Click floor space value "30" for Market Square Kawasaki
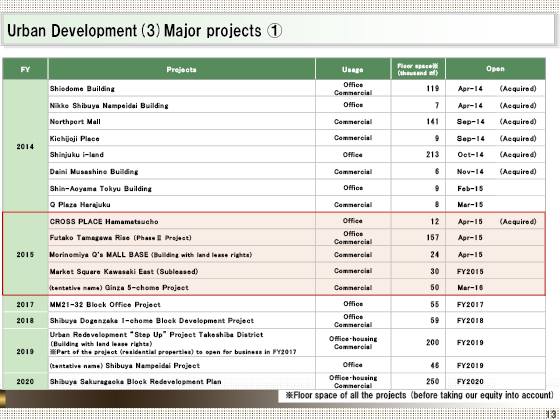The height and width of the screenshot is (420, 560). (x=435, y=271)
